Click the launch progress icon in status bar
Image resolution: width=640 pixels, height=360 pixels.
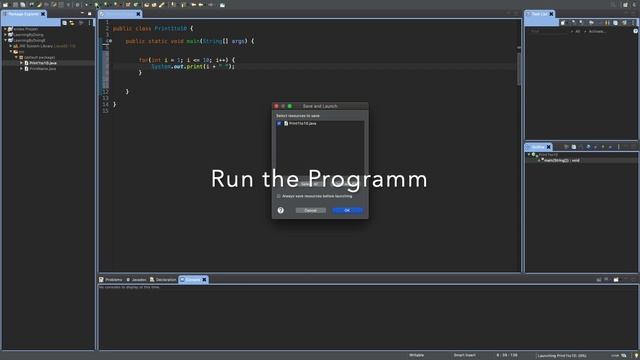(x=624, y=356)
